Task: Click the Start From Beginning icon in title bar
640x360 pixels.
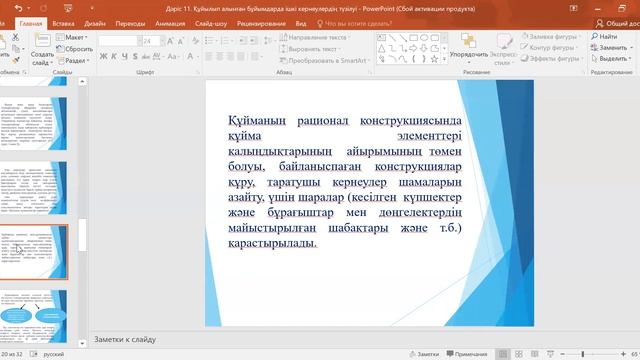Action: click(68, 8)
